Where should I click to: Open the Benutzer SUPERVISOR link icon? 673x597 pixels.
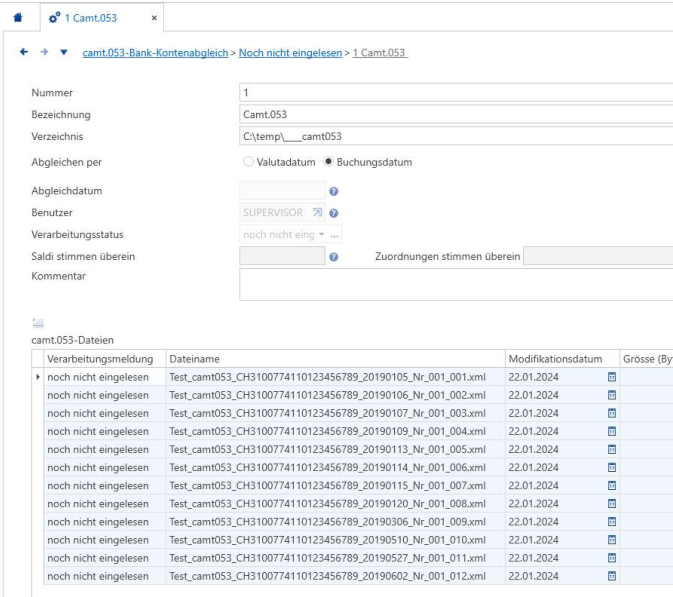coord(317,212)
